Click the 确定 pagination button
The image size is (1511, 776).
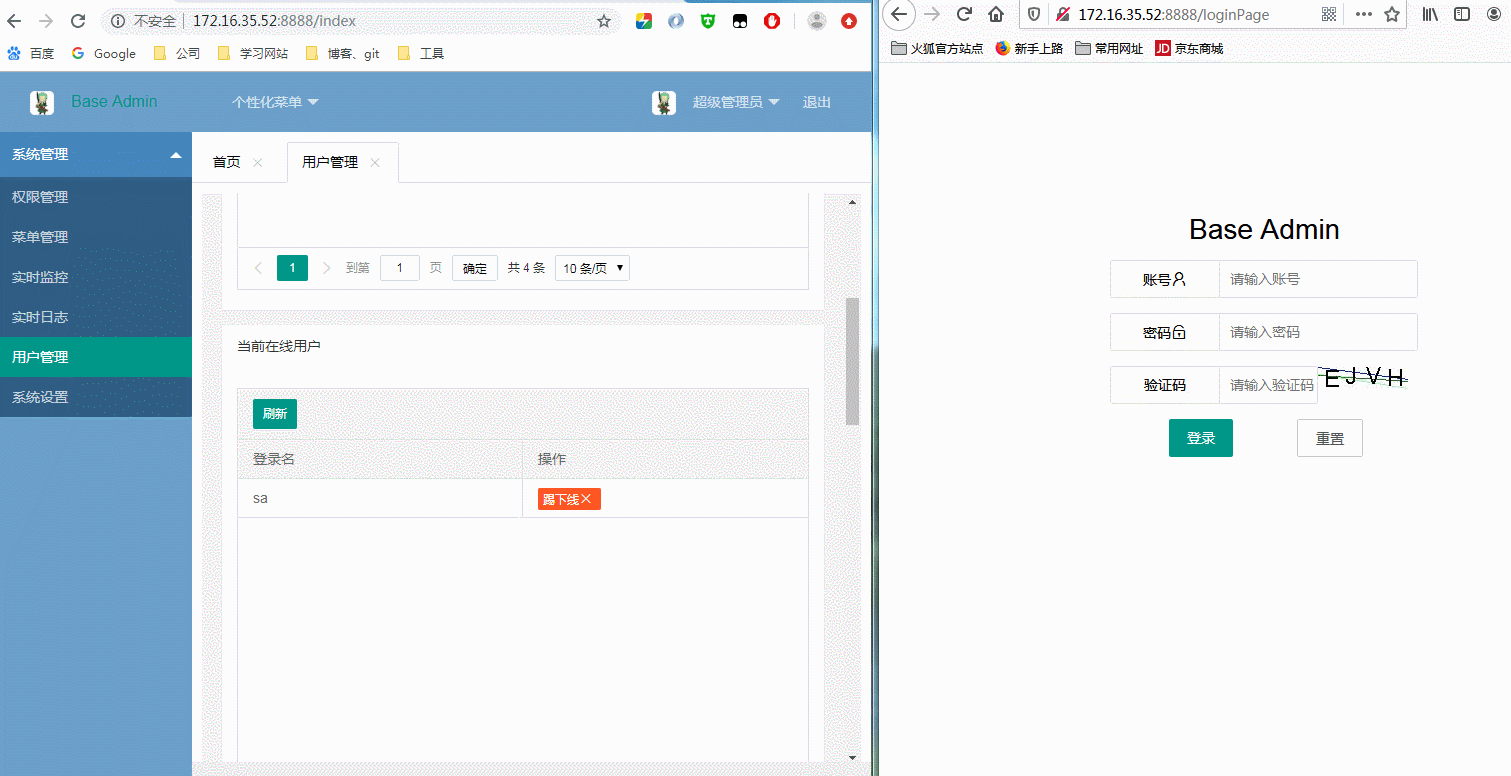click(x=475, y=268)
